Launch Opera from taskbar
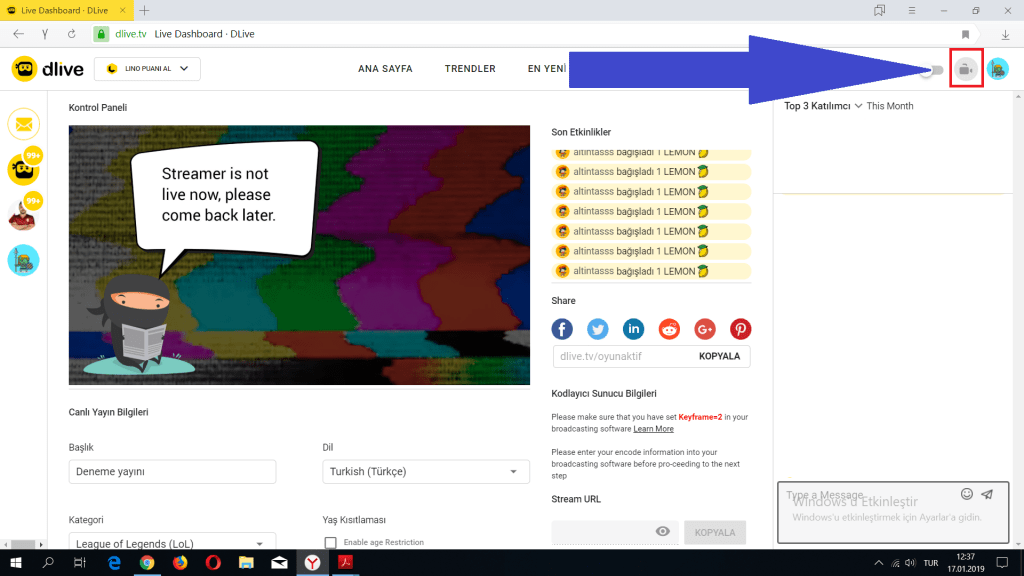1024x576 pixels. 213,562
